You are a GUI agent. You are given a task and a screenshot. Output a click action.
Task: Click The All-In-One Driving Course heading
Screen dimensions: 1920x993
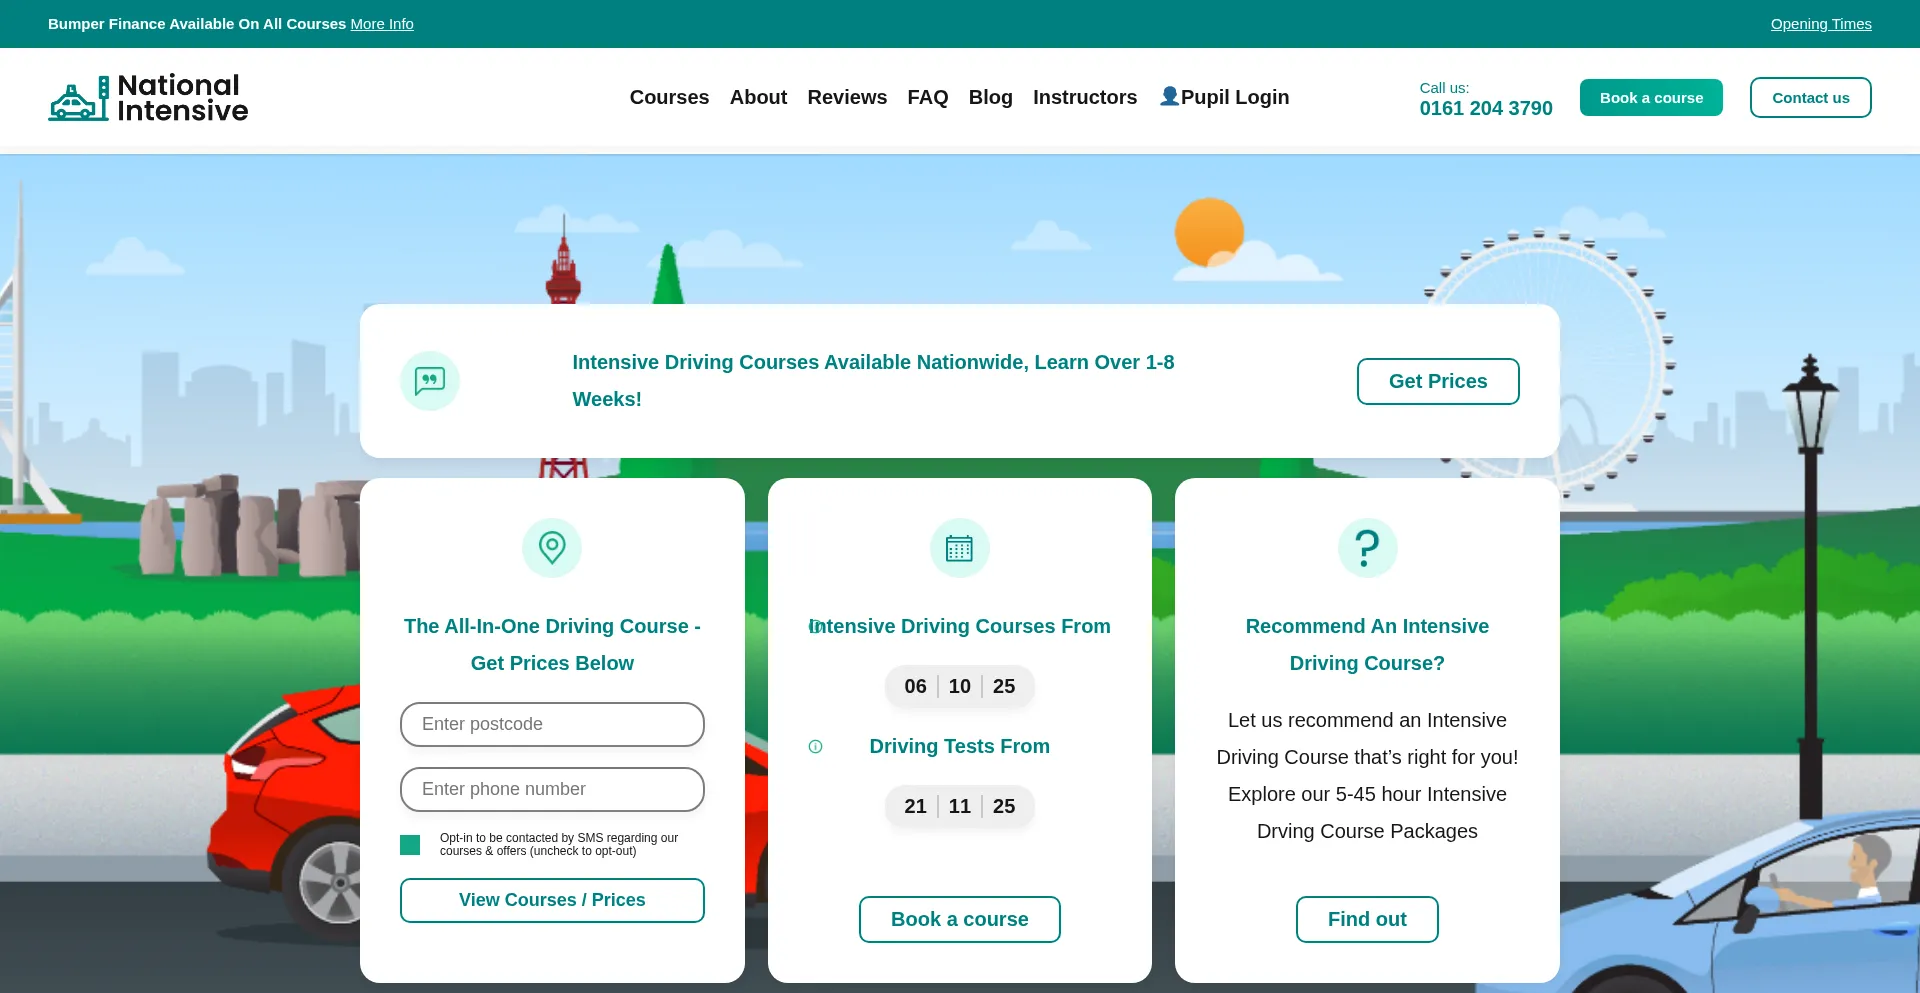point(552,645)
